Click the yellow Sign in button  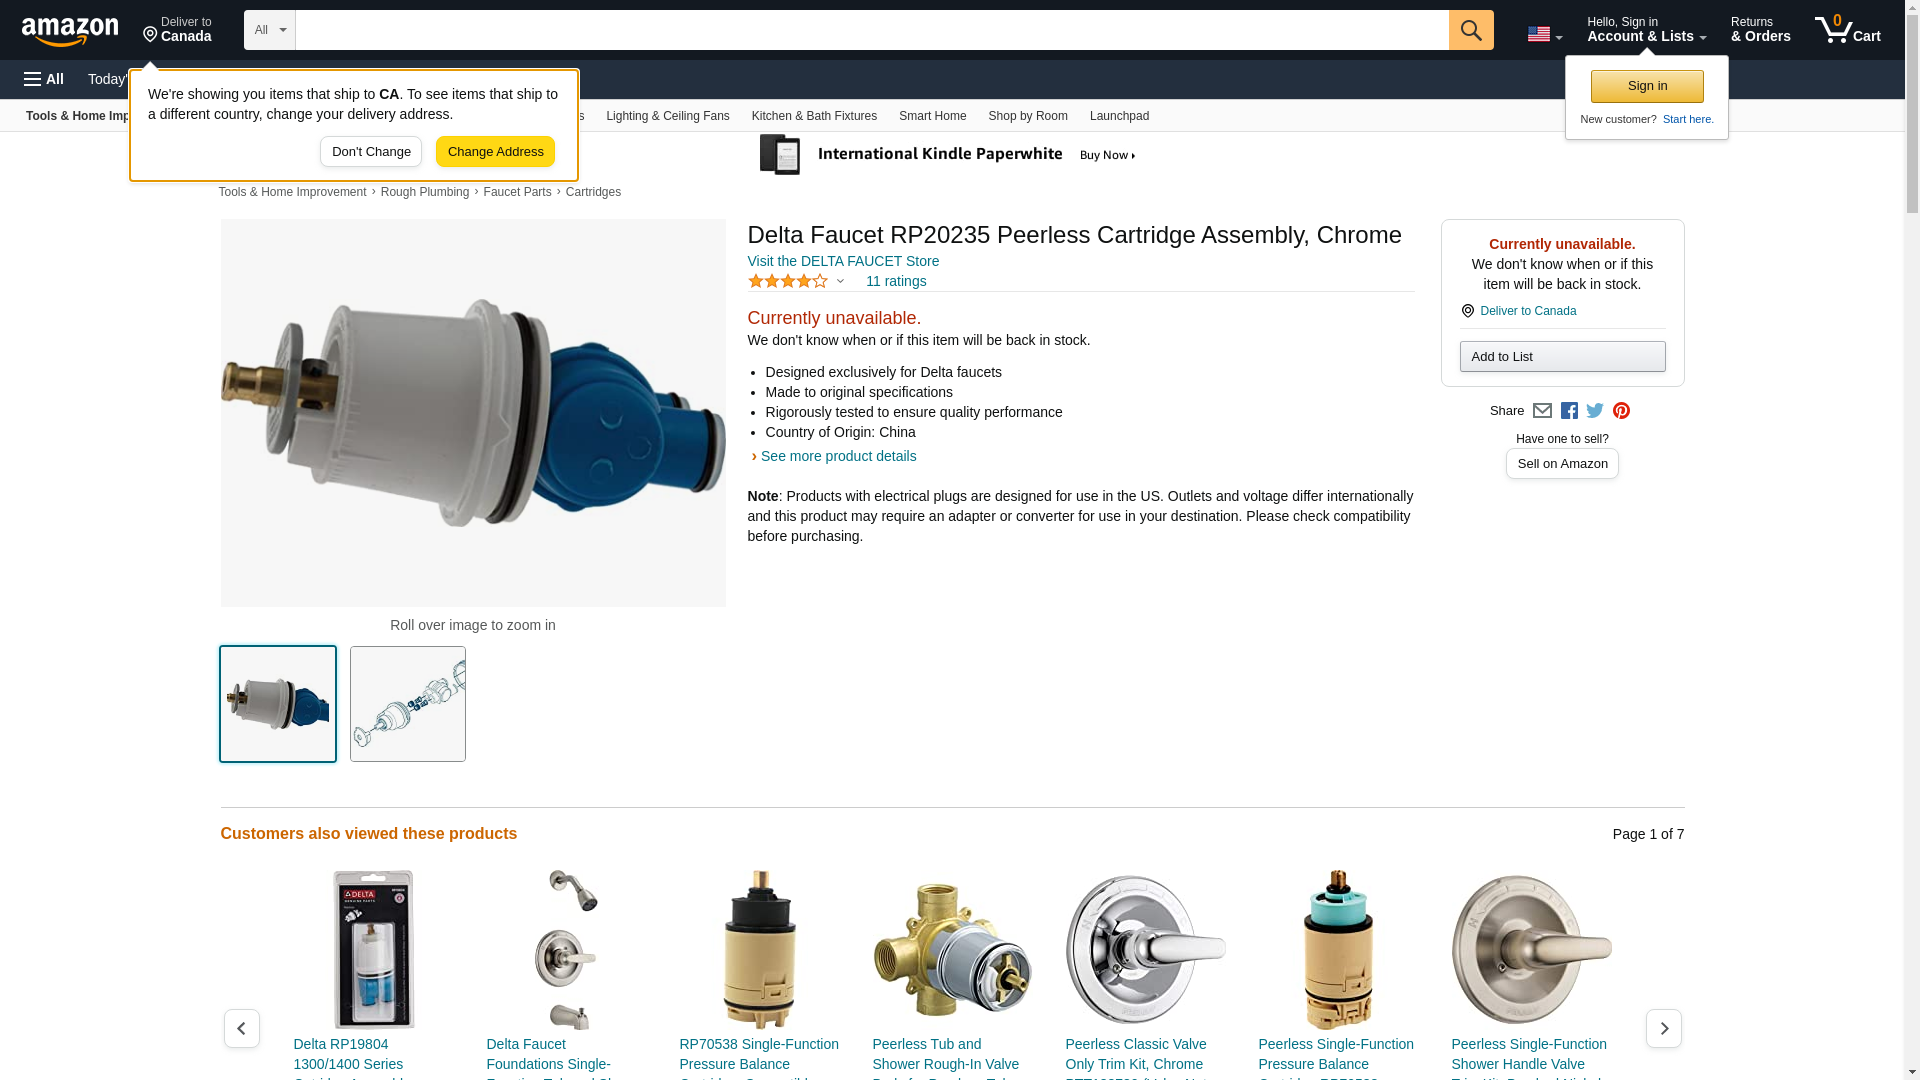[x=1647, y=86]
